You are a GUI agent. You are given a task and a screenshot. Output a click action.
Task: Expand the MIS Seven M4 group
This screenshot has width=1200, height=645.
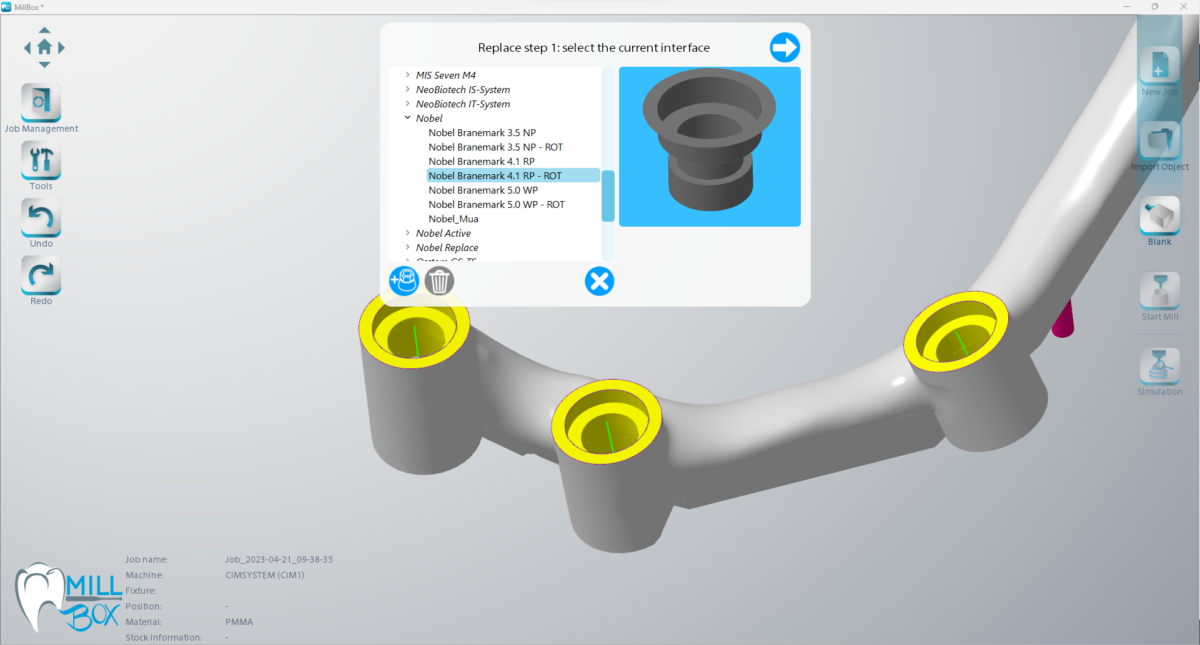point(408,75)
